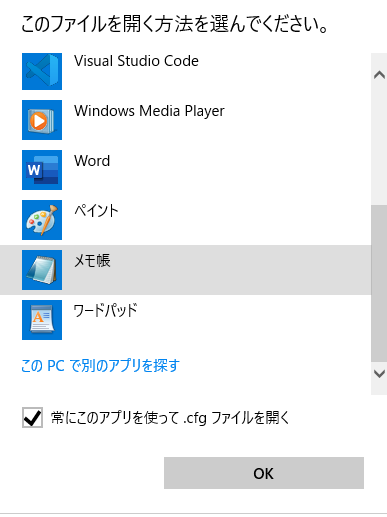Select the 'ペイント' app name text
387x517 pixels.
tap(96, 211)
